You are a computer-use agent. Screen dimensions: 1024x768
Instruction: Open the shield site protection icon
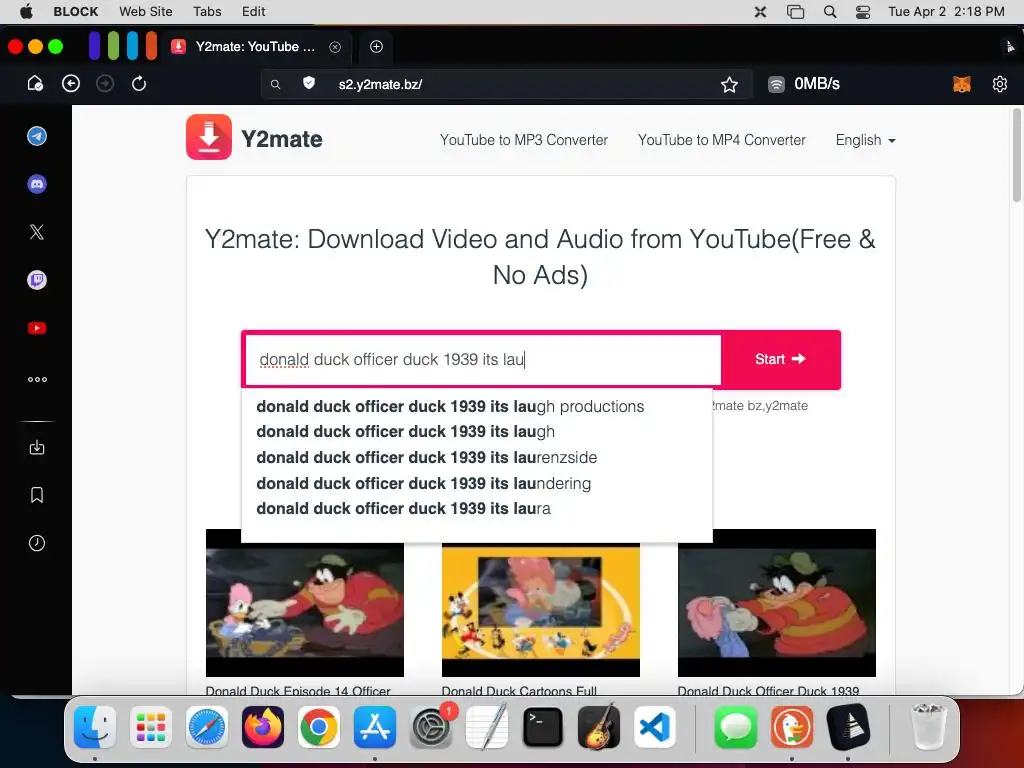(309, 83)
